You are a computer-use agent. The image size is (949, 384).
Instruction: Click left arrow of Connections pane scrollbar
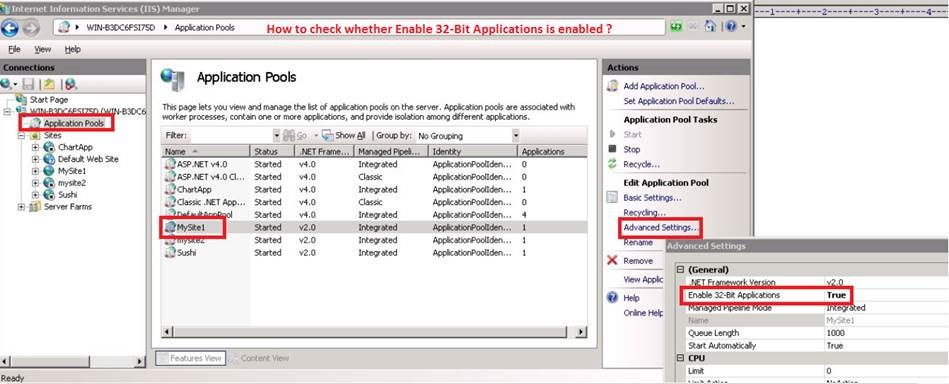click(x=5, y=362)
